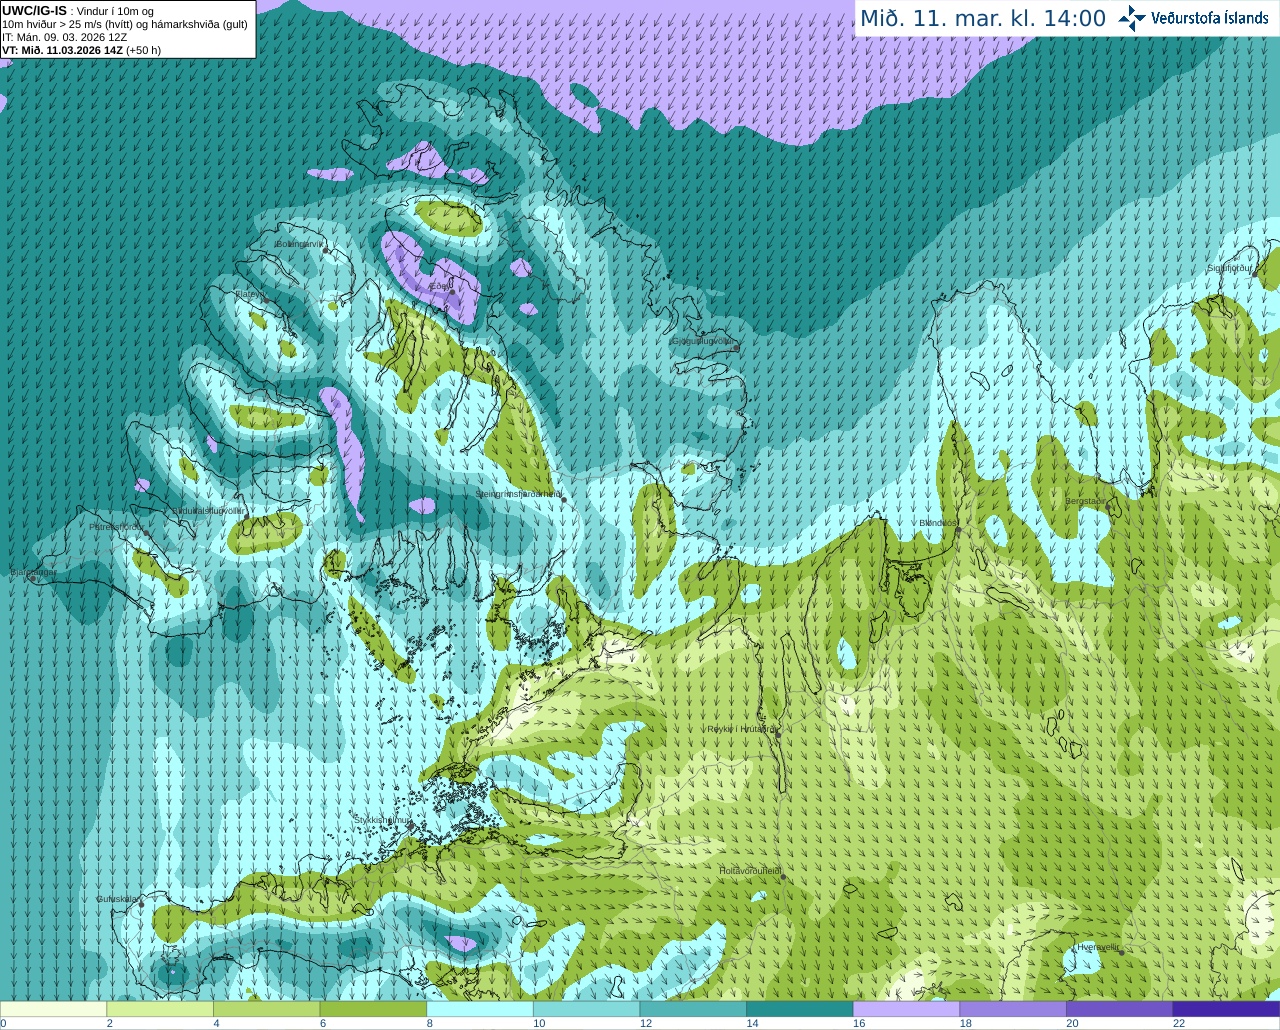Click the legend value label '8'

pyautogui.click(x=430, y=1023)
